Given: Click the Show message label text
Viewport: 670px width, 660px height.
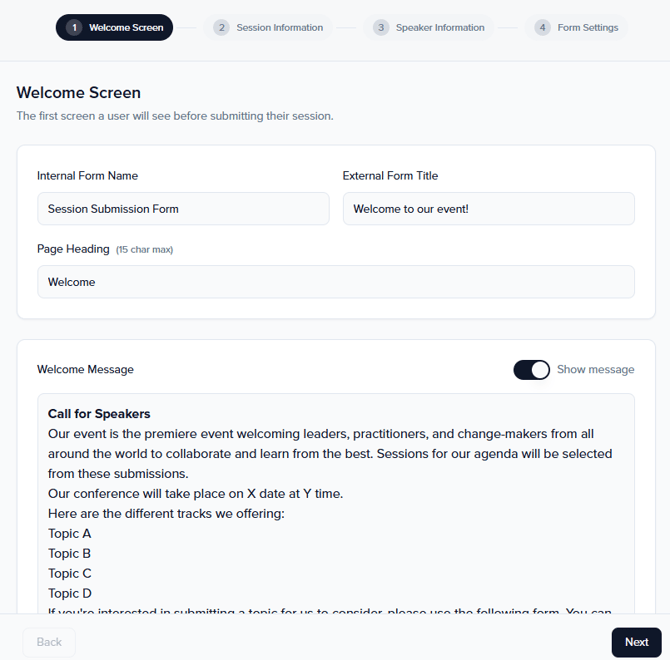Looking at the screenshot, I should [595, 370].
